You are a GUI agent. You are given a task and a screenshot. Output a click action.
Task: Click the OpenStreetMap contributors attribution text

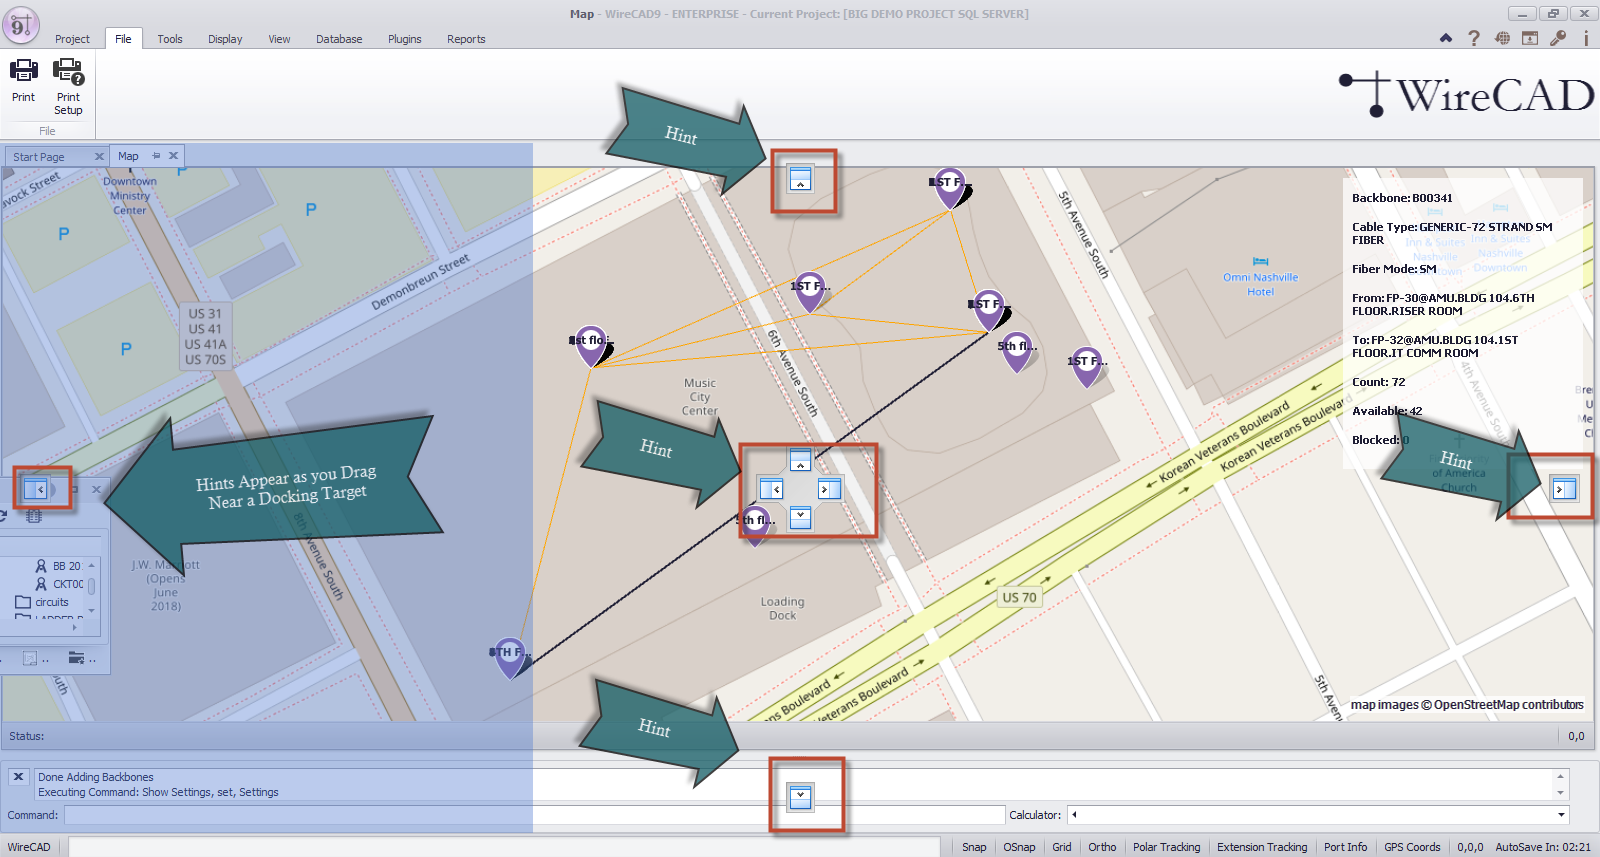tap(1467, 705)
